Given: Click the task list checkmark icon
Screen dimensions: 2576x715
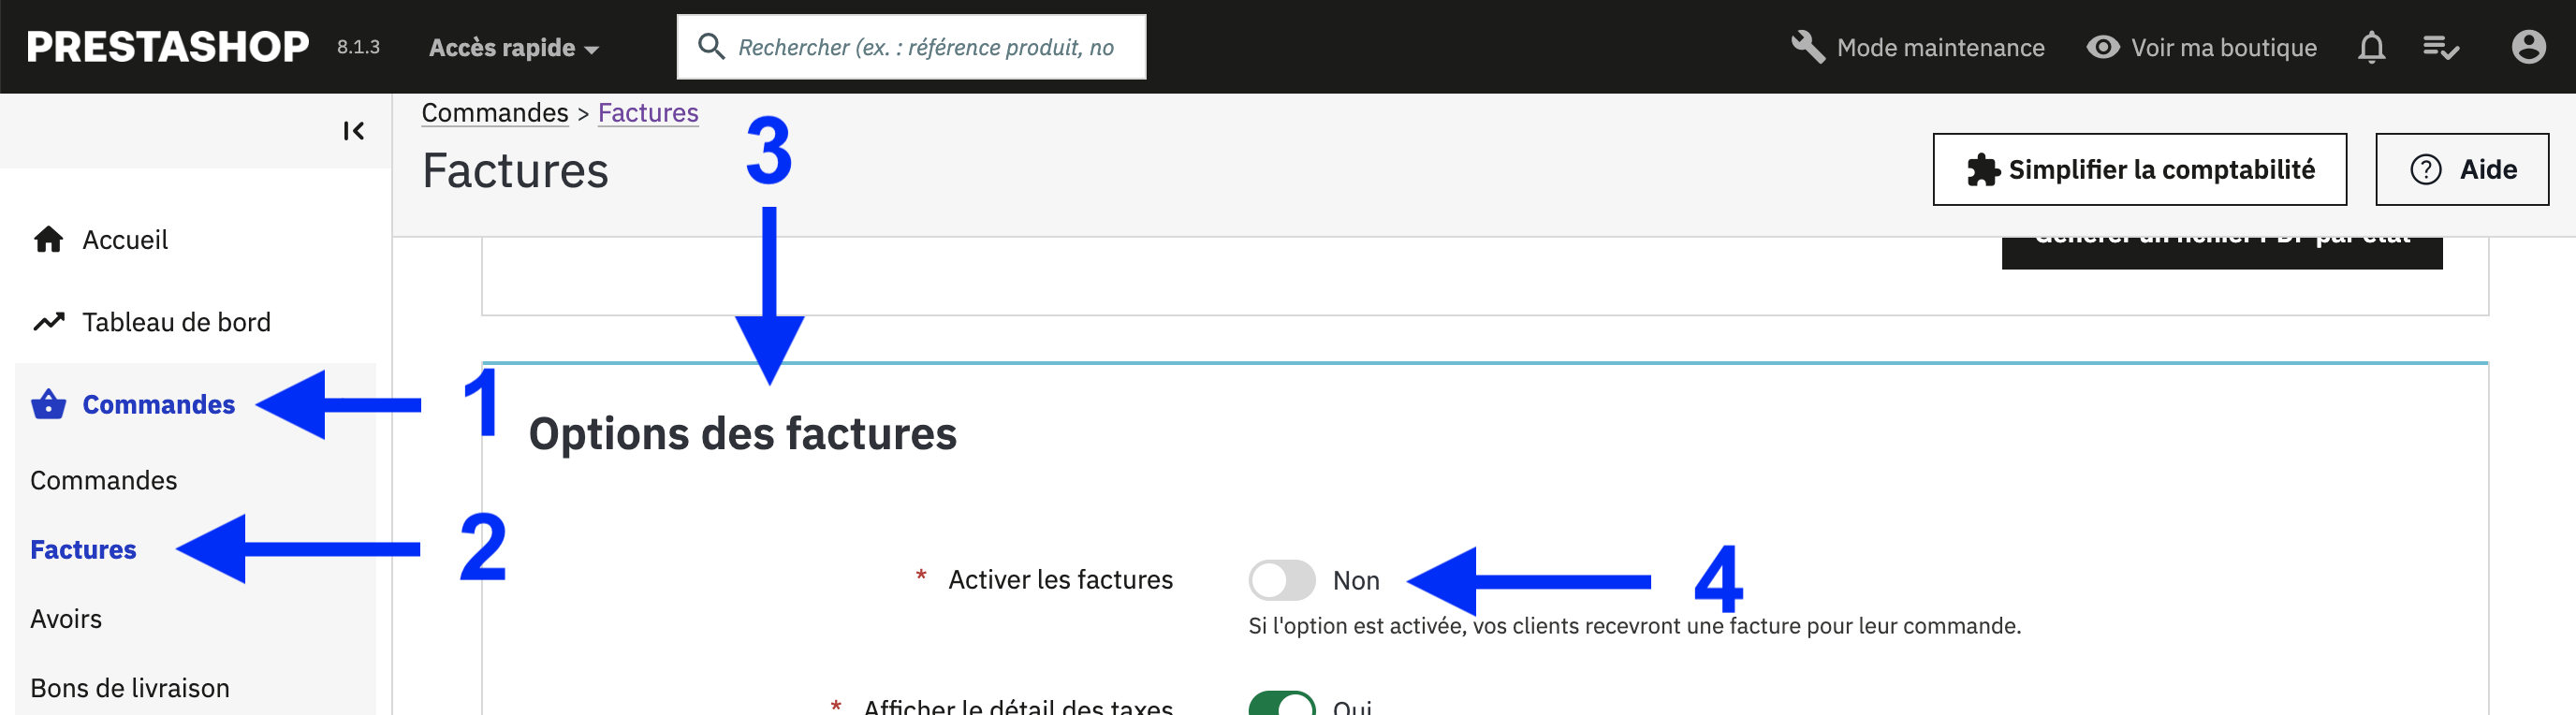Looking at the screenshot, I should click(x=2440, y=47).
